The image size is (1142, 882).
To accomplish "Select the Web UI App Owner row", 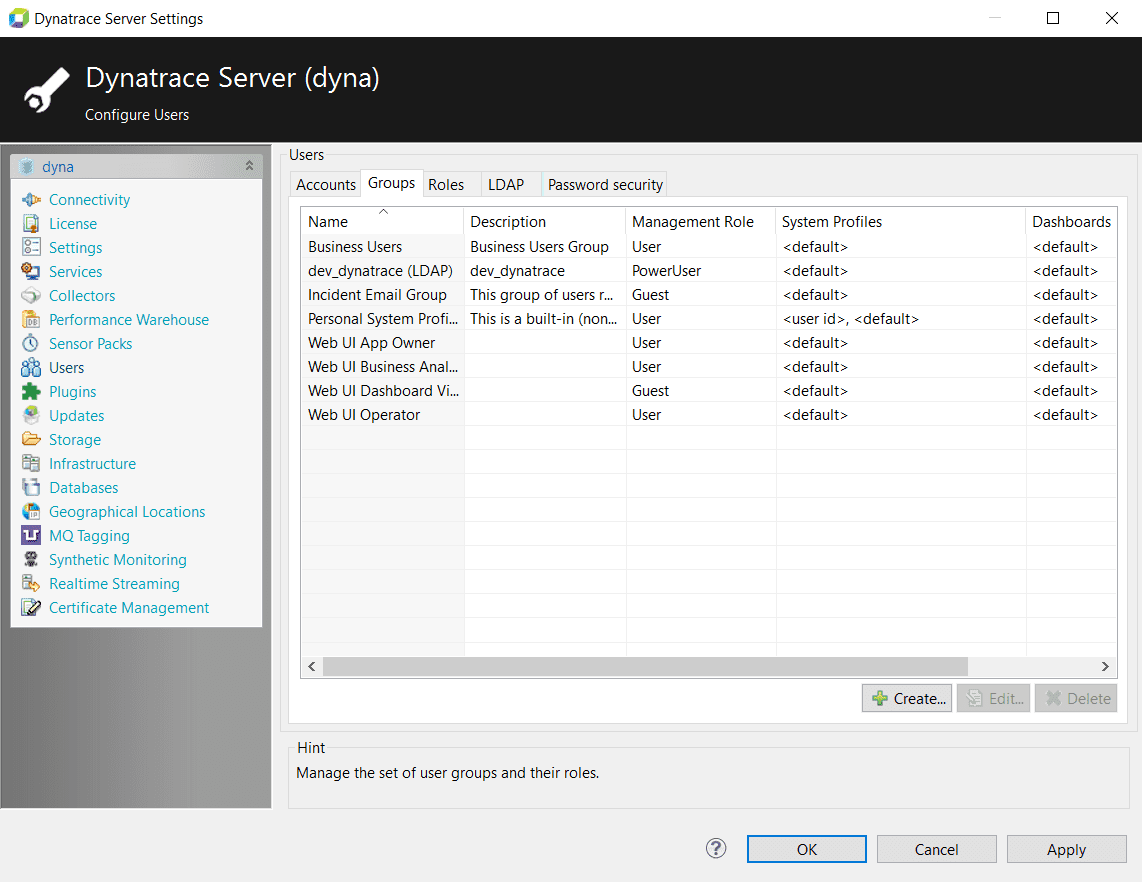I will 709,343.
